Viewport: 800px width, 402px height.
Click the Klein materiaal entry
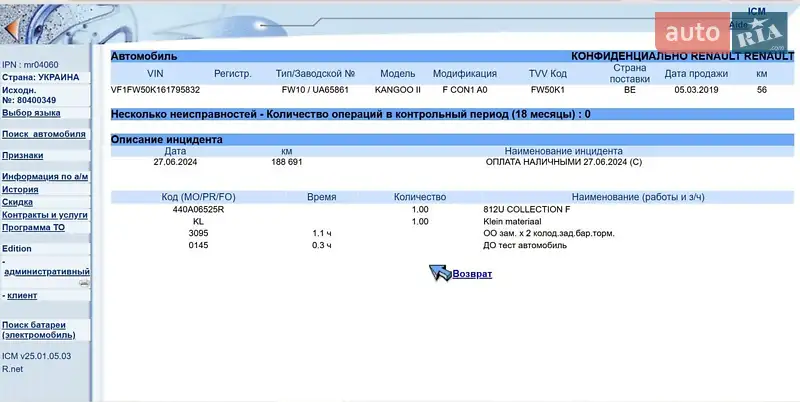click(x=512, y=221)
